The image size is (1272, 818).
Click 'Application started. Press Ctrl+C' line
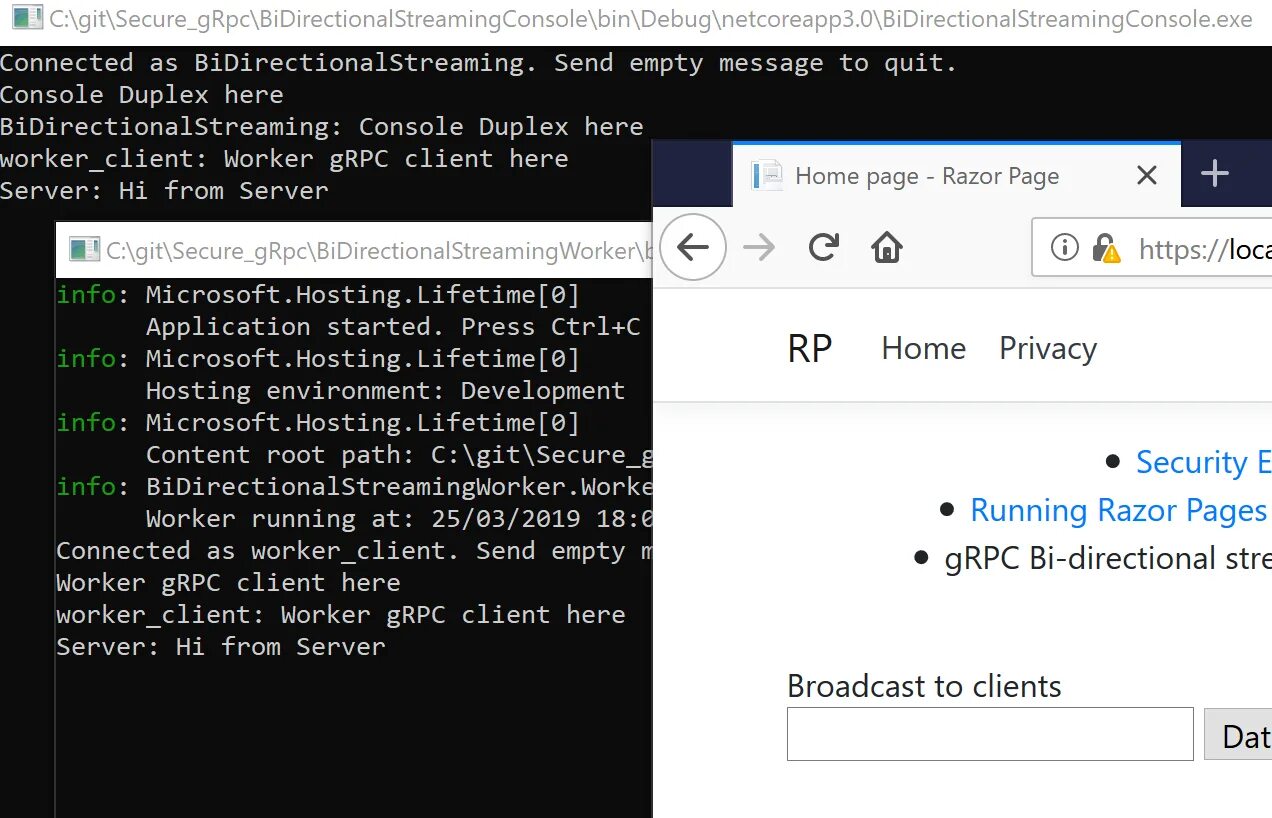coord(393,327)
